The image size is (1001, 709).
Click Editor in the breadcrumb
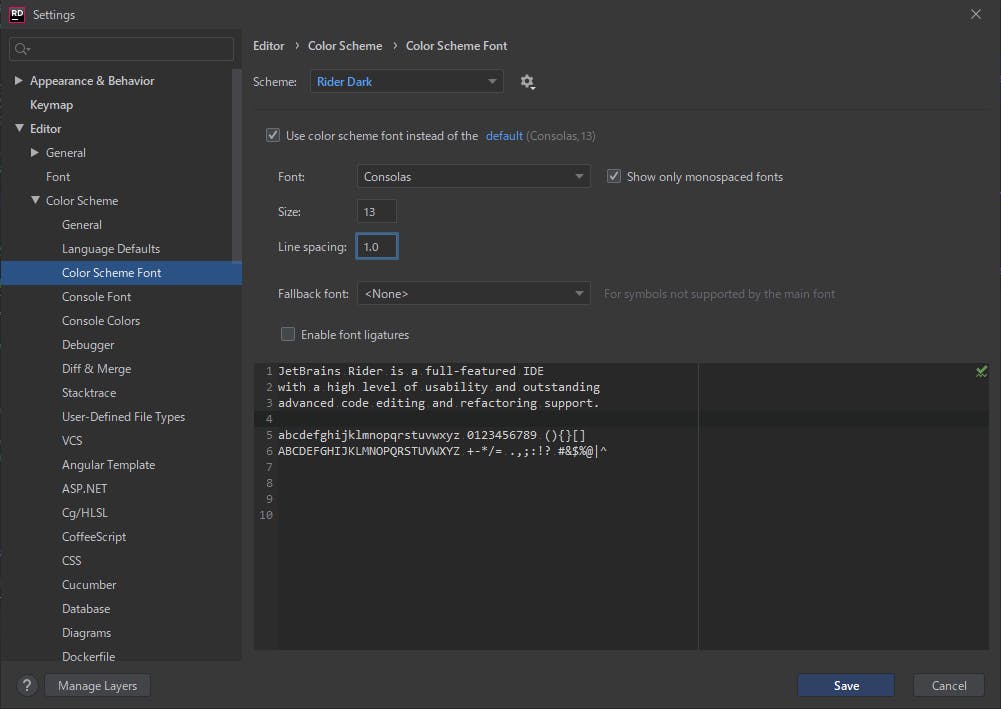coord(269,46)
